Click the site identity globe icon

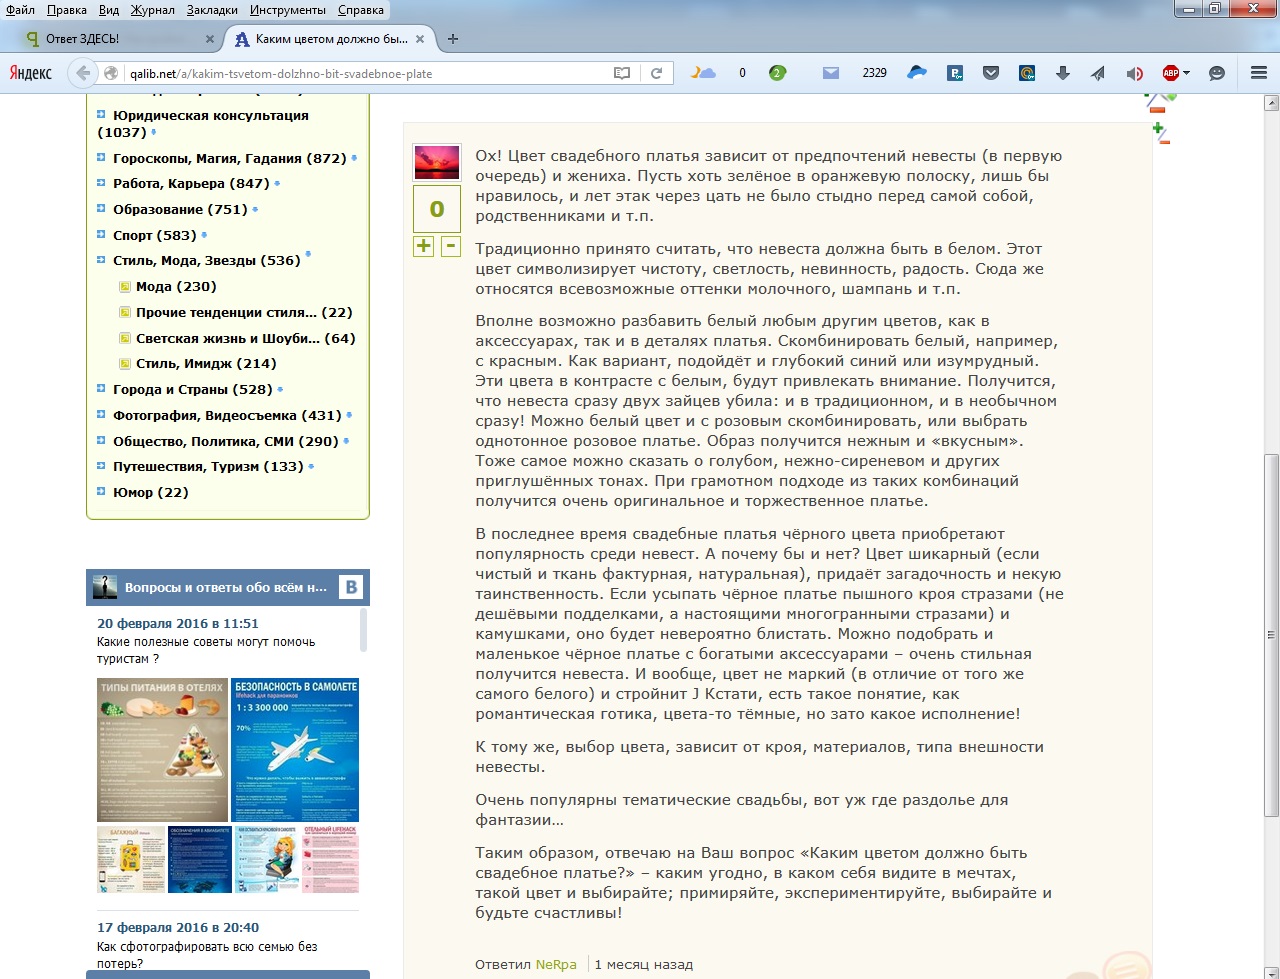[x=111, y=73]
